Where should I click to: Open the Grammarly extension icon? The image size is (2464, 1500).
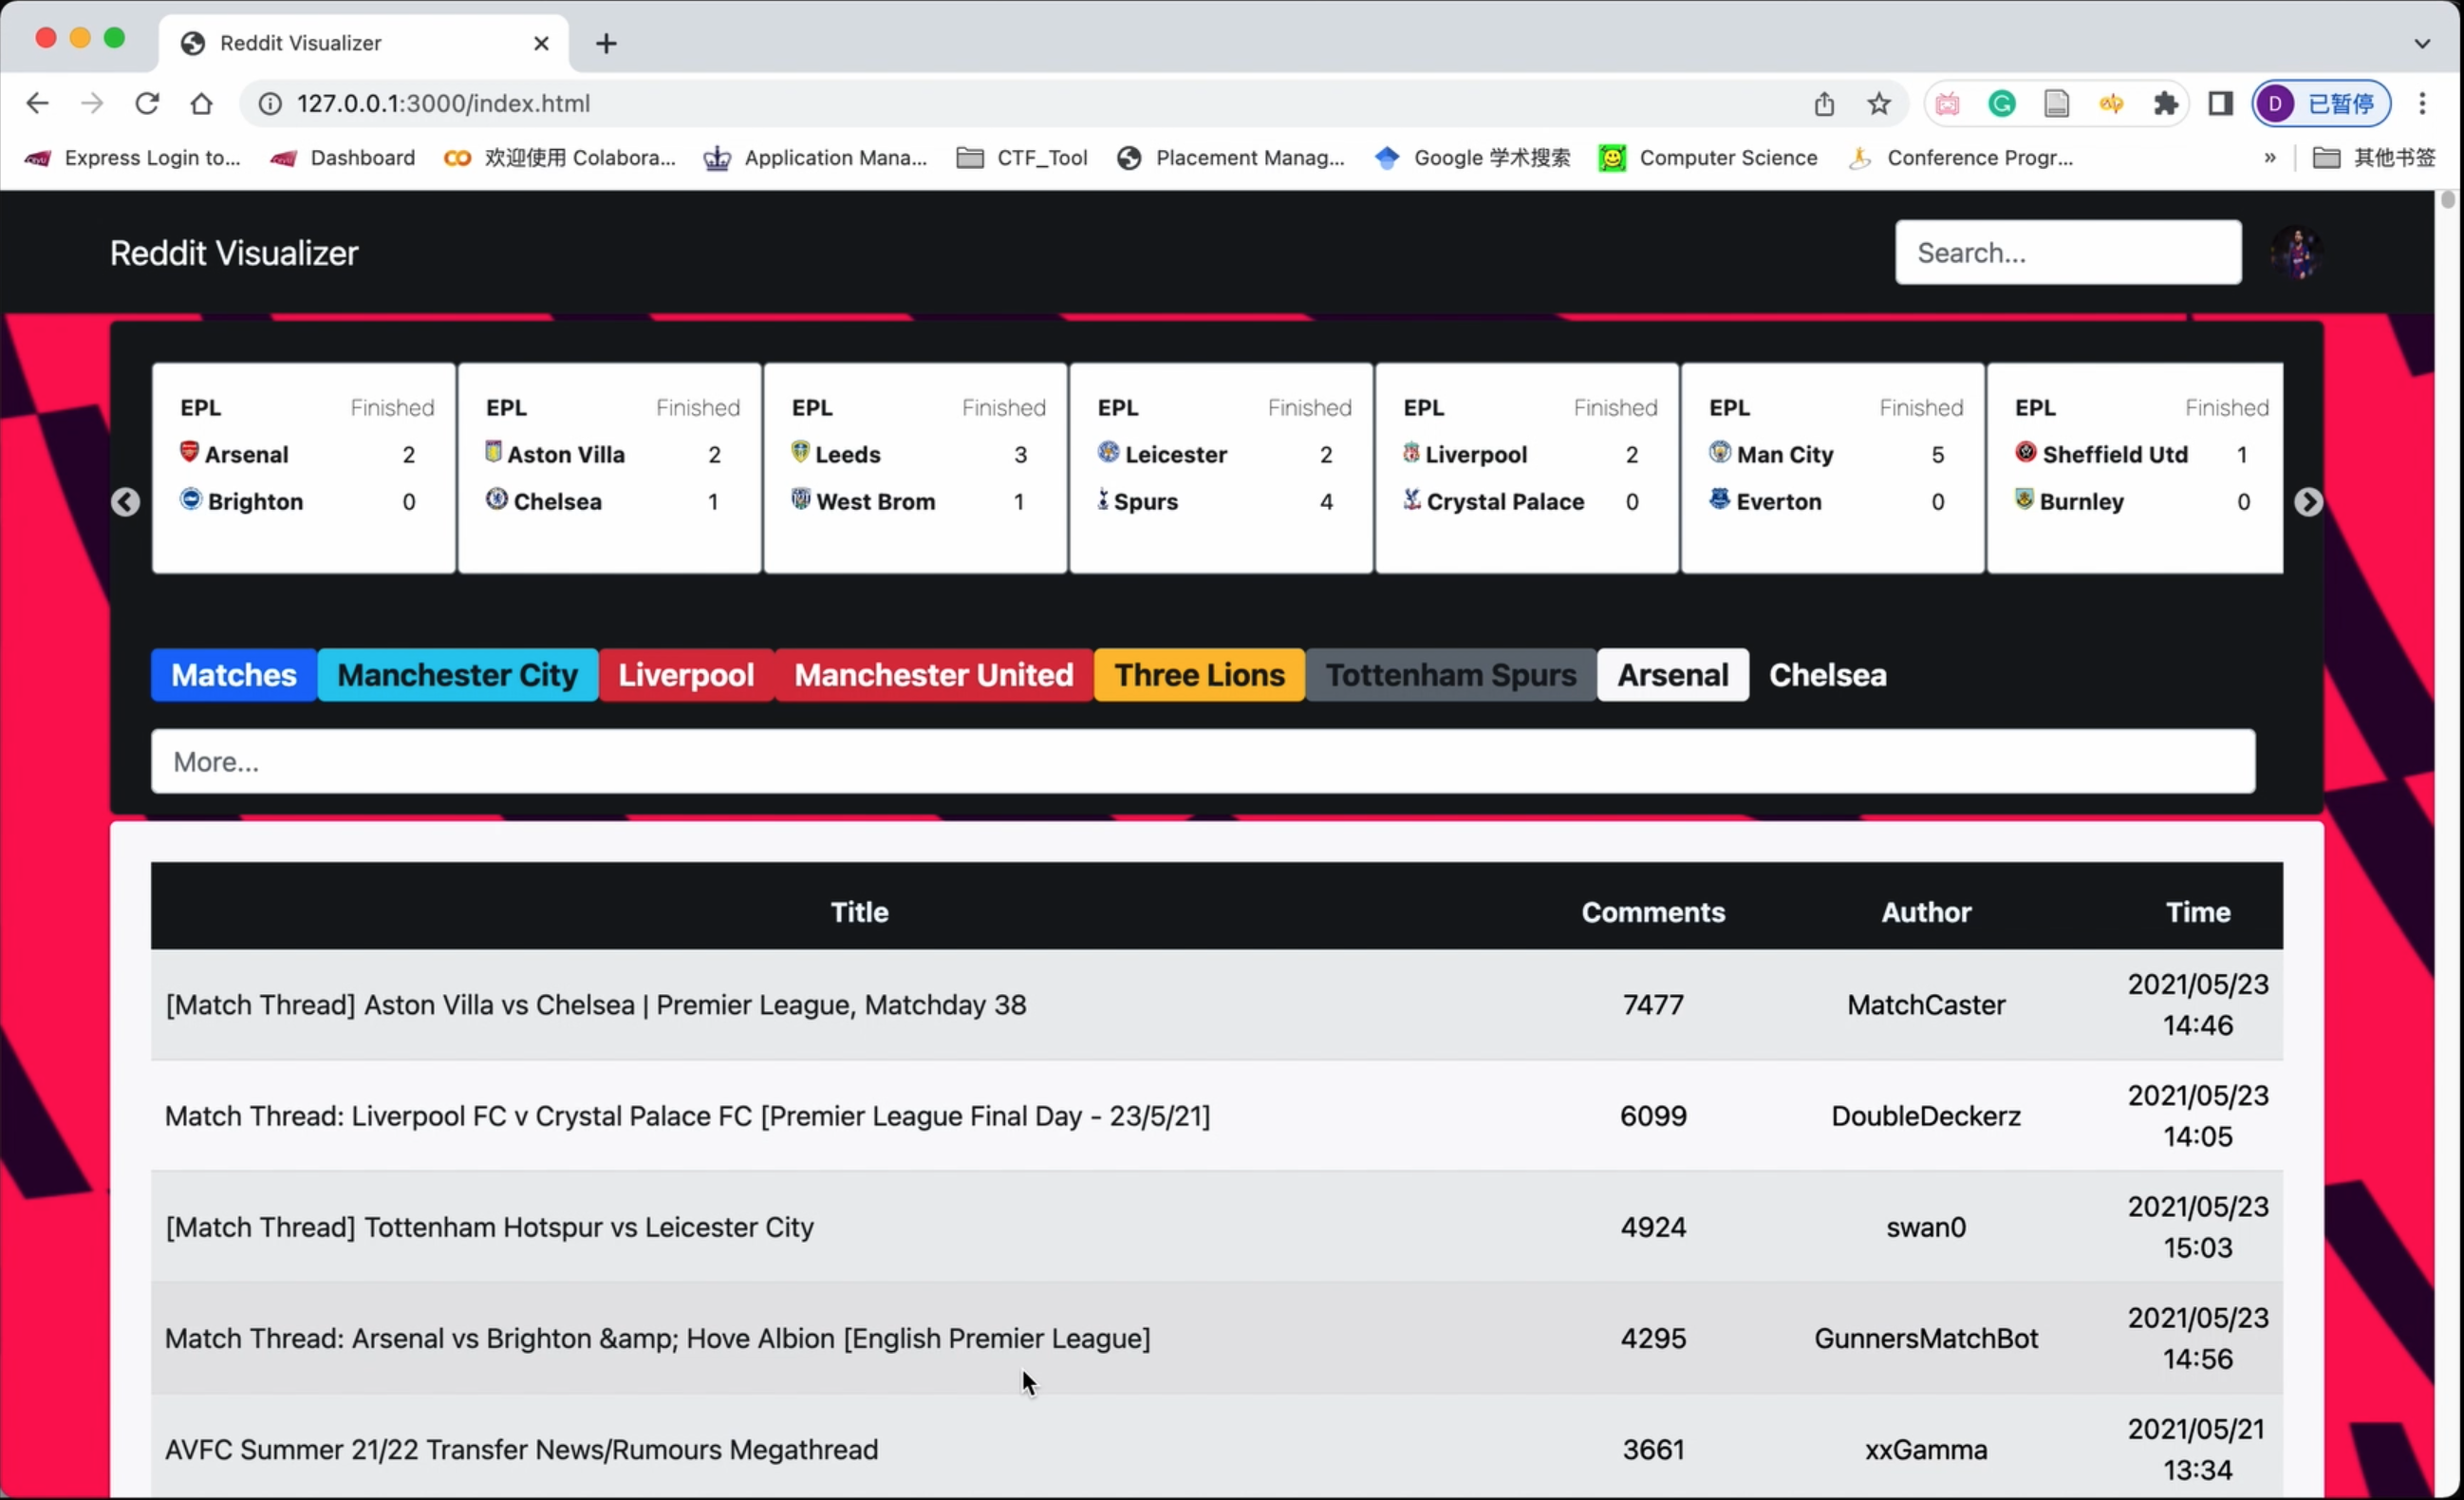2002,103
